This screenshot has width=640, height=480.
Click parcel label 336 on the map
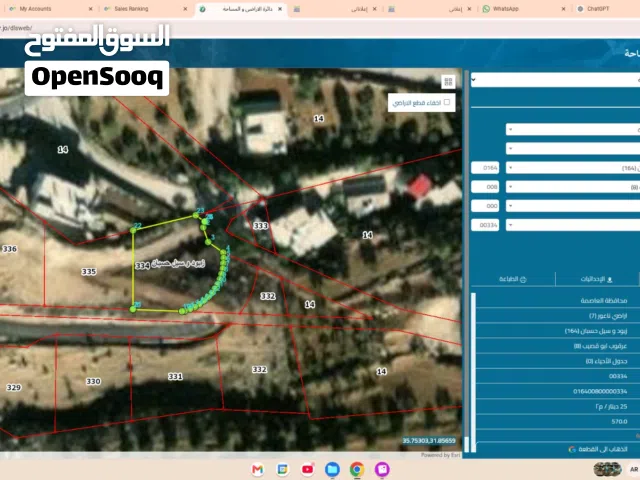click(9, 249)
